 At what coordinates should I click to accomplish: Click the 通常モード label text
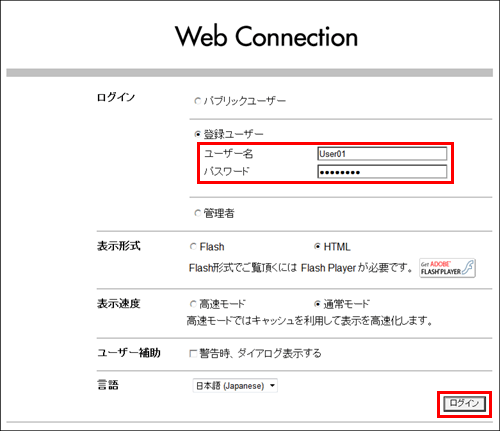[347, 304]
